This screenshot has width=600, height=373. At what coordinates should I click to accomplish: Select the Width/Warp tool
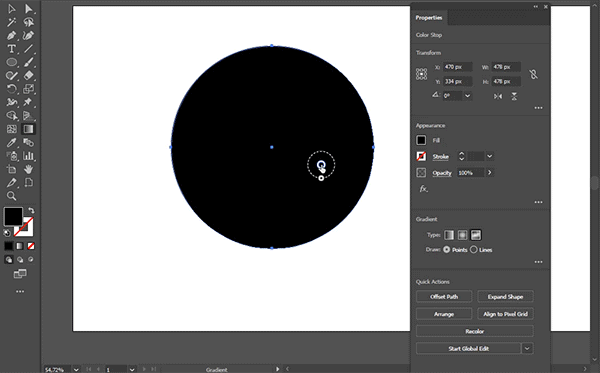[11, 102]
